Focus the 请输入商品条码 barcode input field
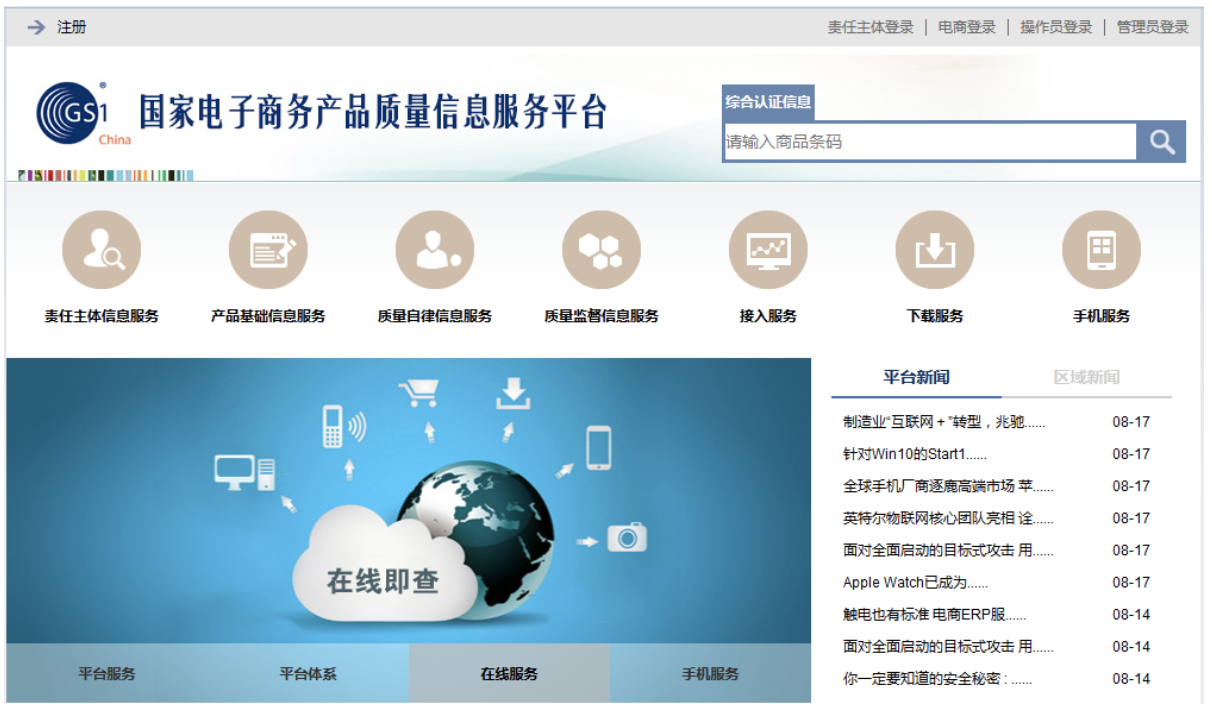 [929, 142]
